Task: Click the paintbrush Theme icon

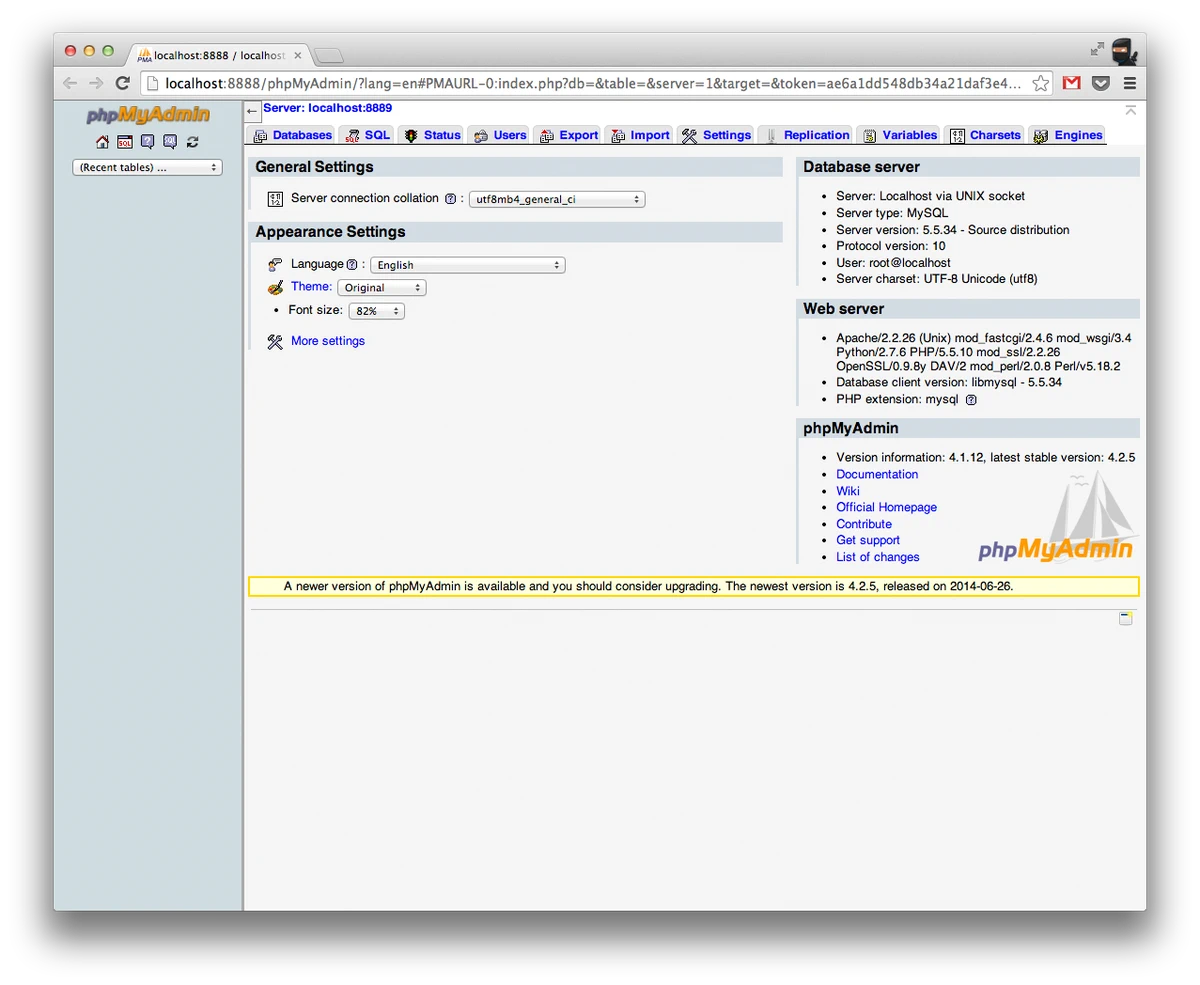Action: coord(276,288)
